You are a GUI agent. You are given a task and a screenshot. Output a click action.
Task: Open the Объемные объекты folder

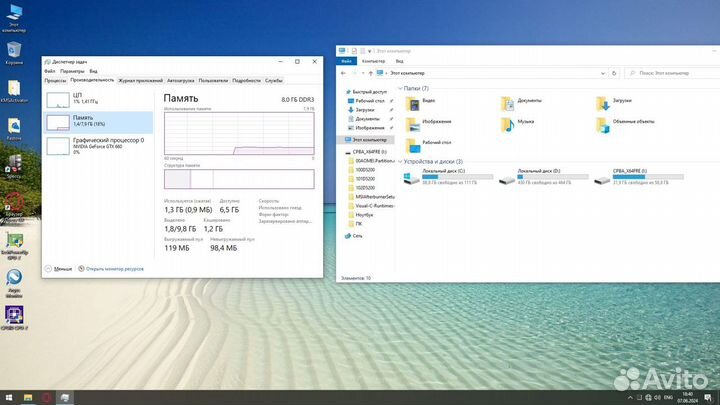(x=602, y=124)
